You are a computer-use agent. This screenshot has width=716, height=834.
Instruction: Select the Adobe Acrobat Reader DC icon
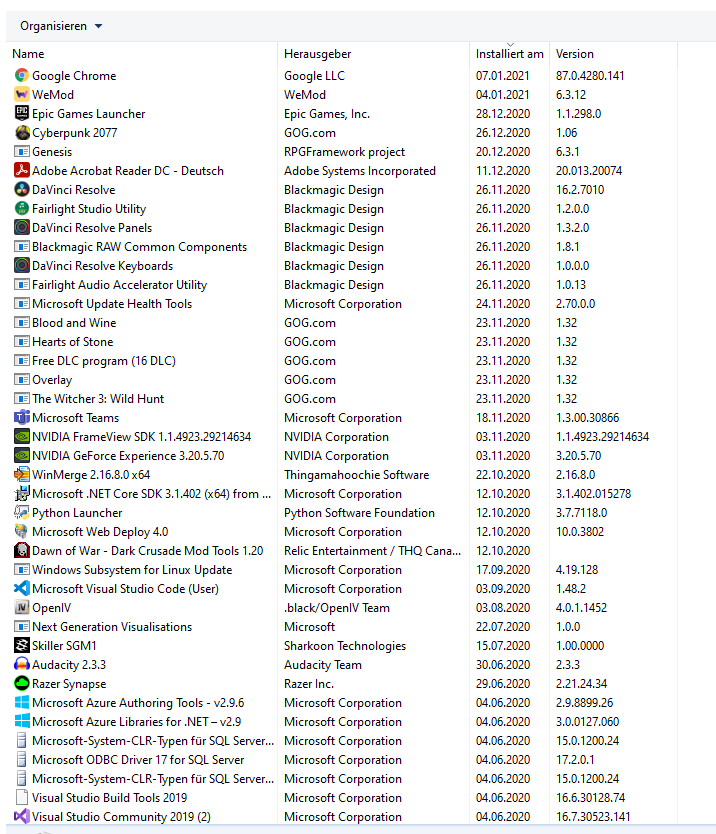tap(22, 171)
